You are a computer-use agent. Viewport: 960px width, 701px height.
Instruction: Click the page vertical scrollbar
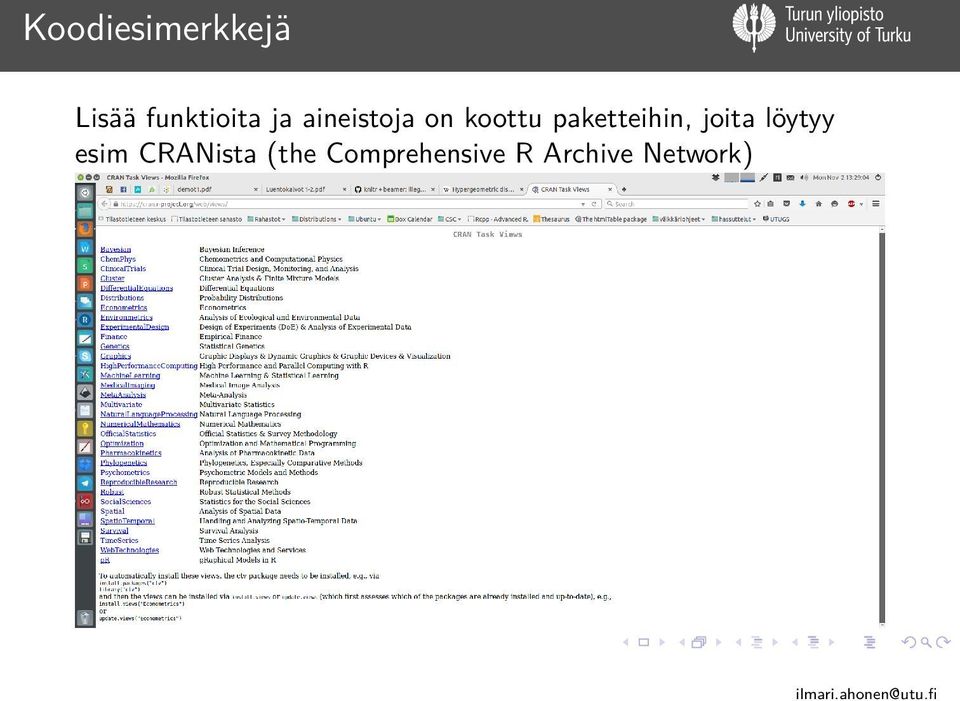882,426
